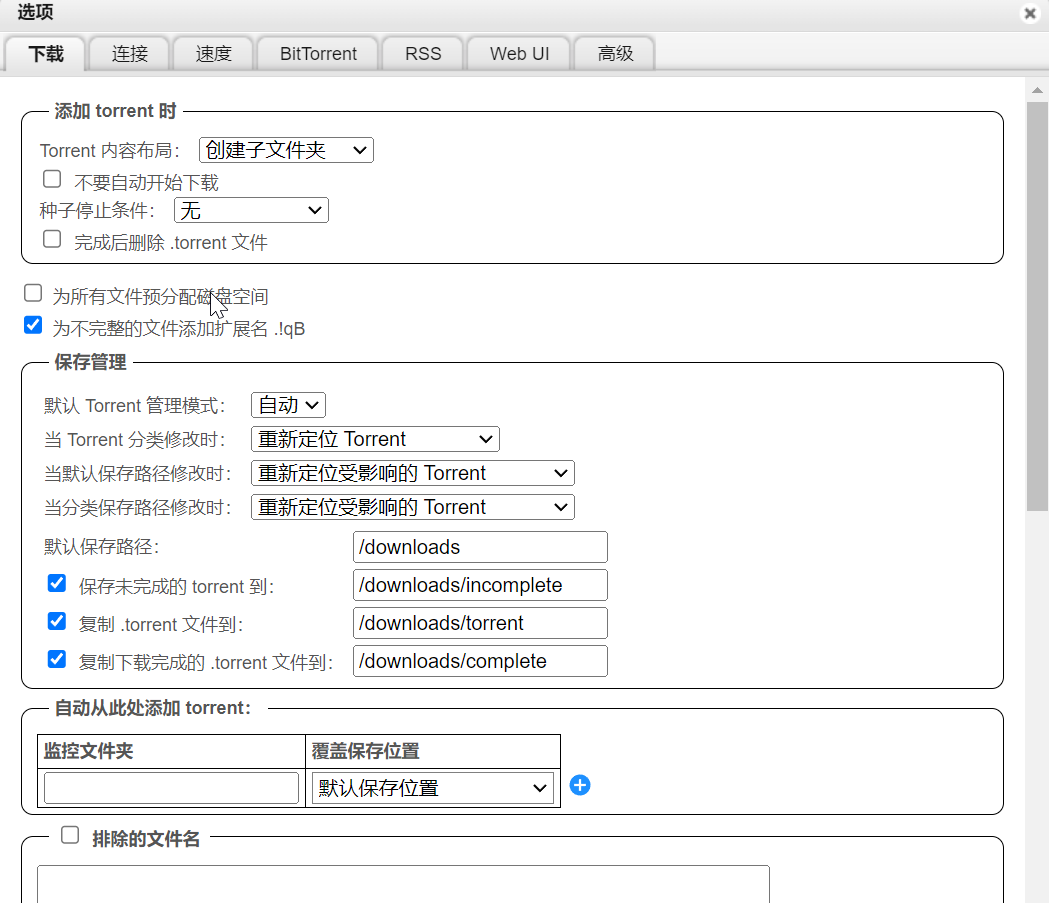Screen dimensions: 1049x903
Task: Click the blue plus icon to add watched folder
Action: (x=580, y=786)
